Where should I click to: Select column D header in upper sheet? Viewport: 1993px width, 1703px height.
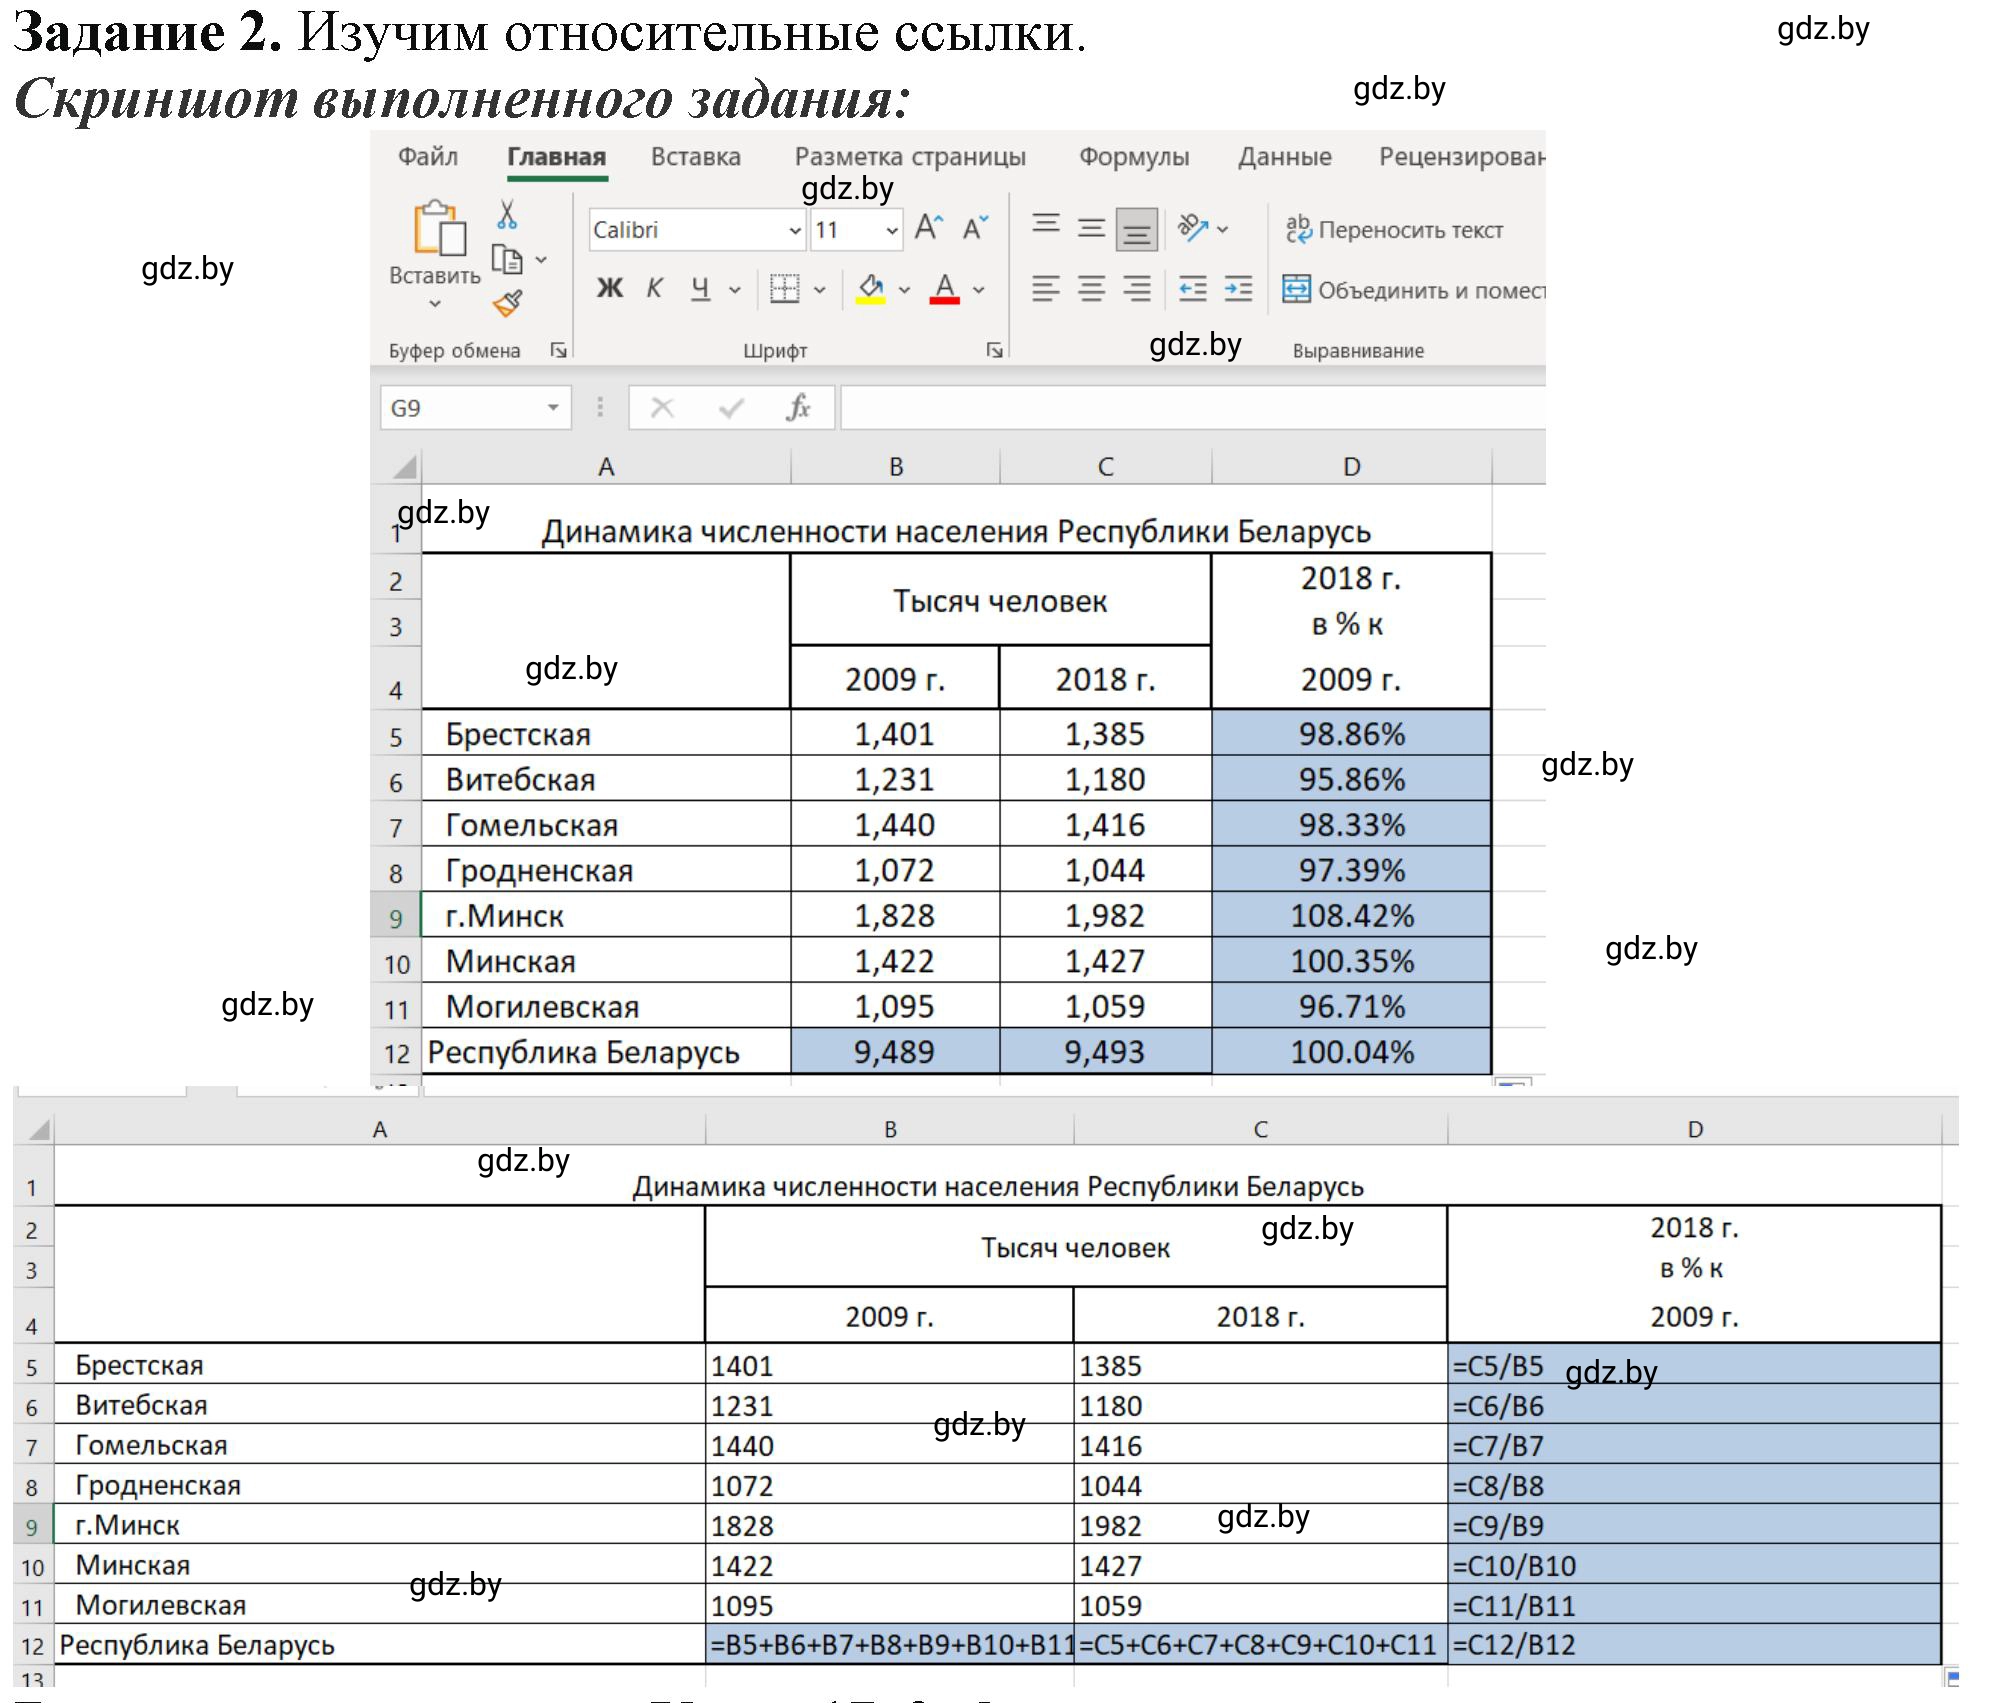click(x=1351, y=467)
